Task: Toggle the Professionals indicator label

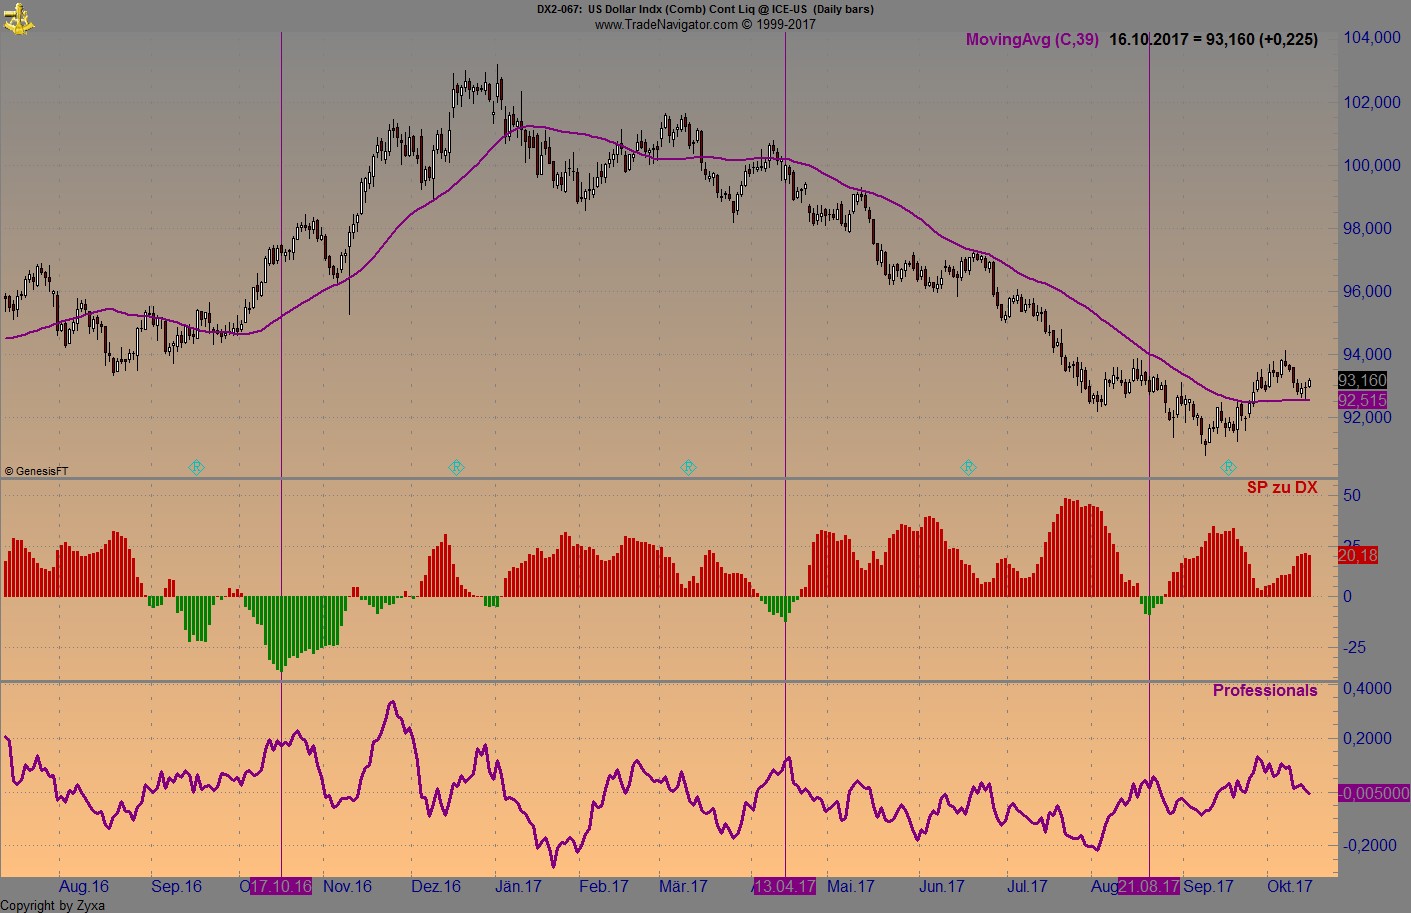Action: 1265,690
